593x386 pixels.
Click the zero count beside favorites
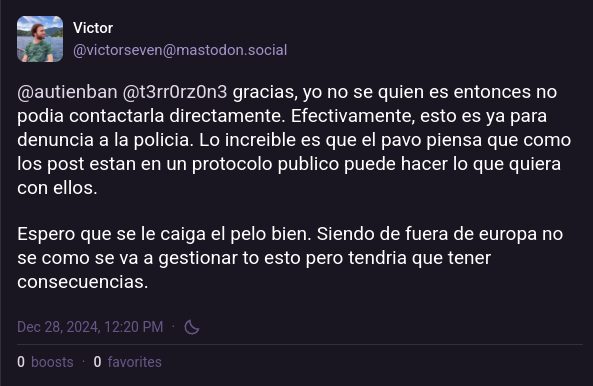coord(97,362)
